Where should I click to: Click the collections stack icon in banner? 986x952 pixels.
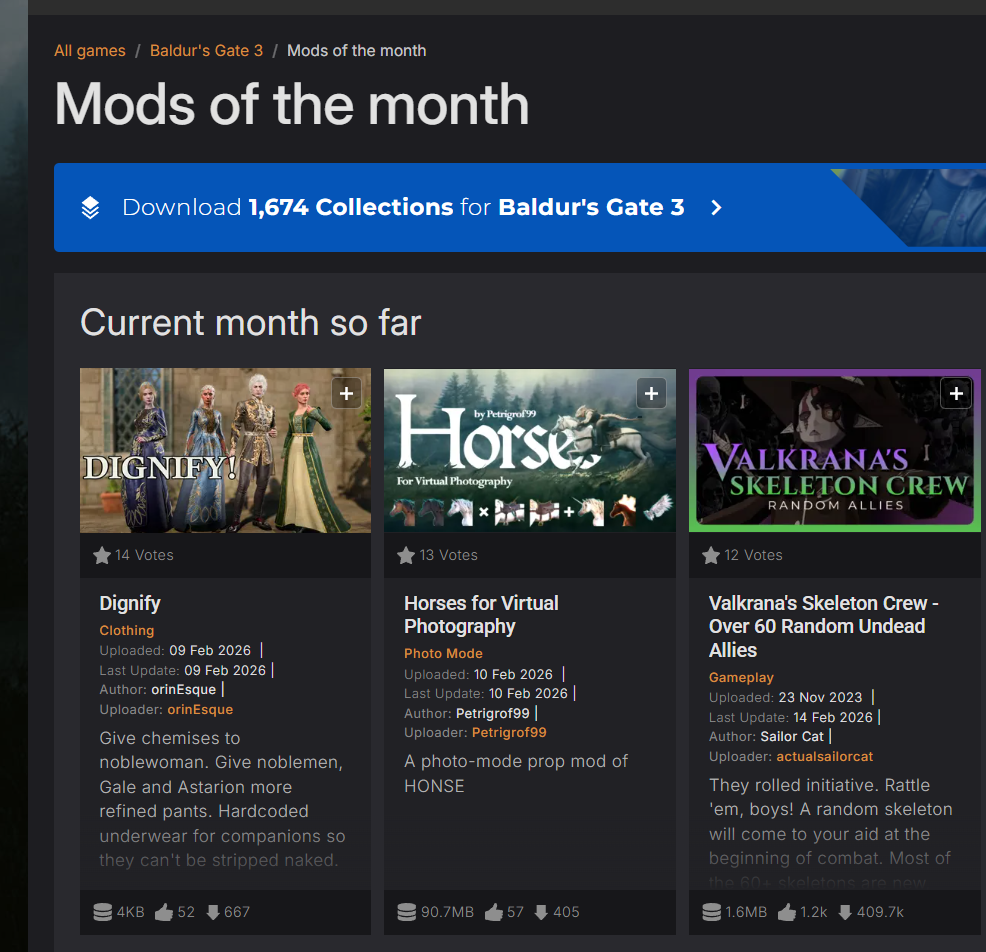click(91, 208)
